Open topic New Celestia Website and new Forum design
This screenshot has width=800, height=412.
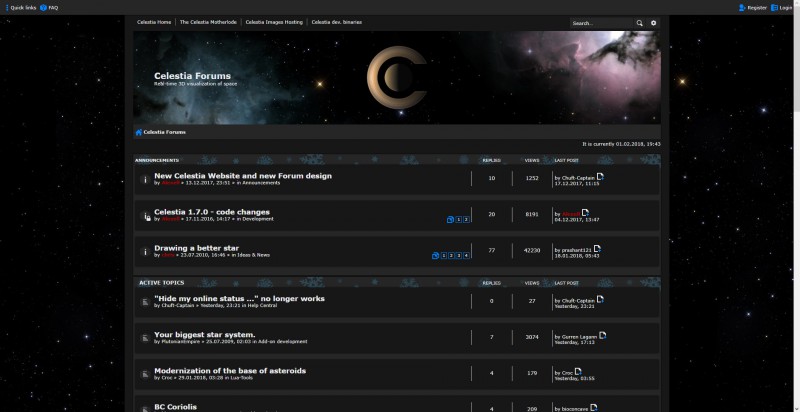click(x=243, y=176)
